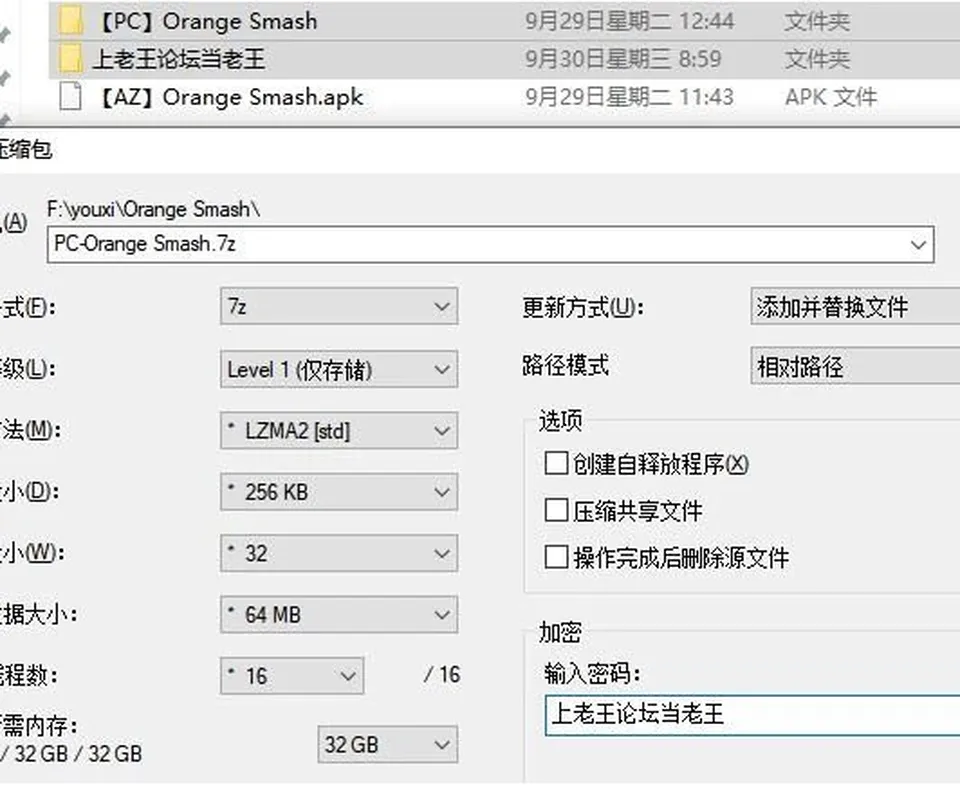Viewport: 960px width, 785px height.
Task: Select the 【PC】Orange Smash folder icon
Action: [x=71, y=21]
